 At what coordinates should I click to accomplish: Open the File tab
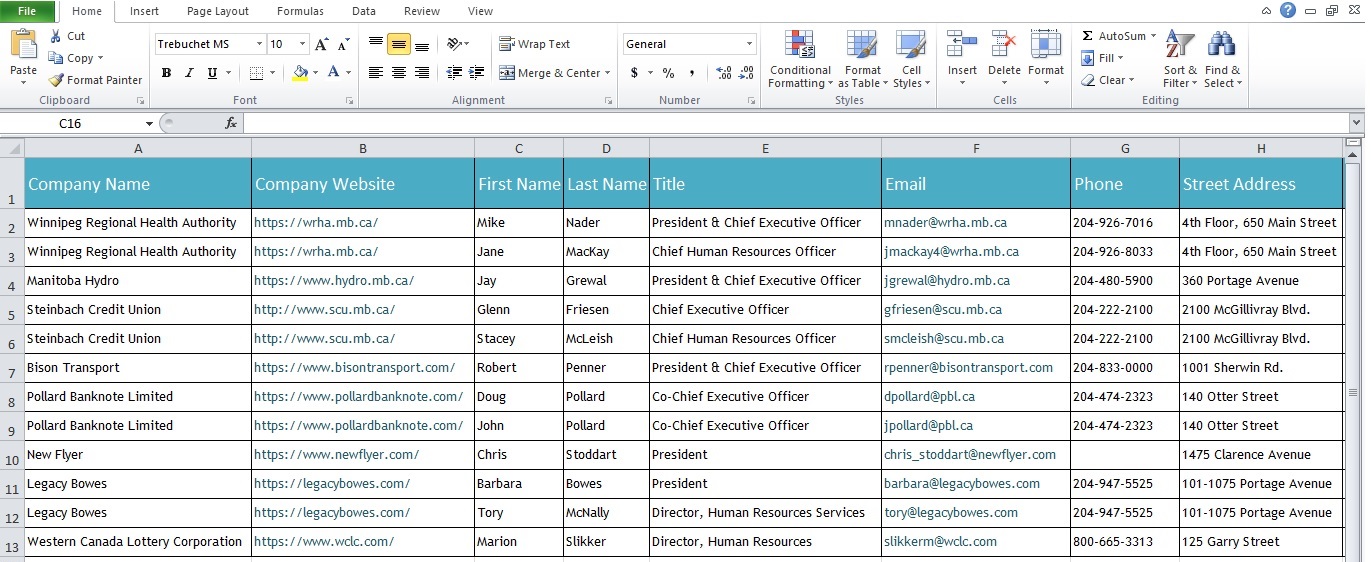coord(28,11)
